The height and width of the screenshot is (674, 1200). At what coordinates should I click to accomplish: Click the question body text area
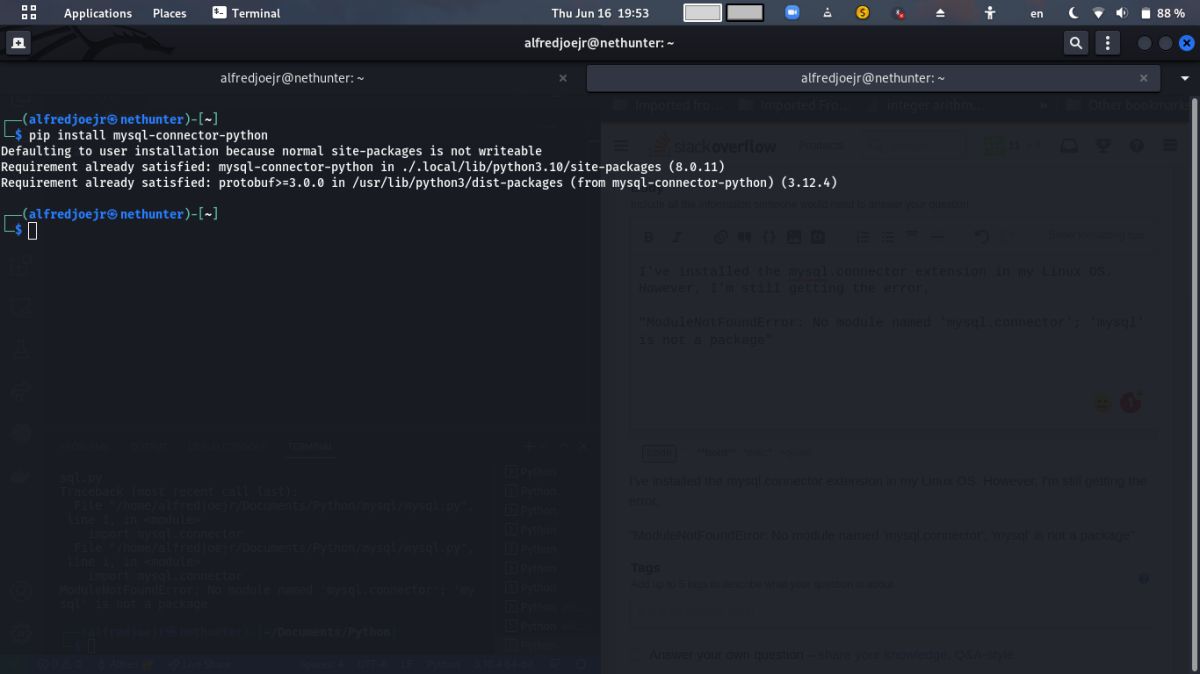click(894, 340)
